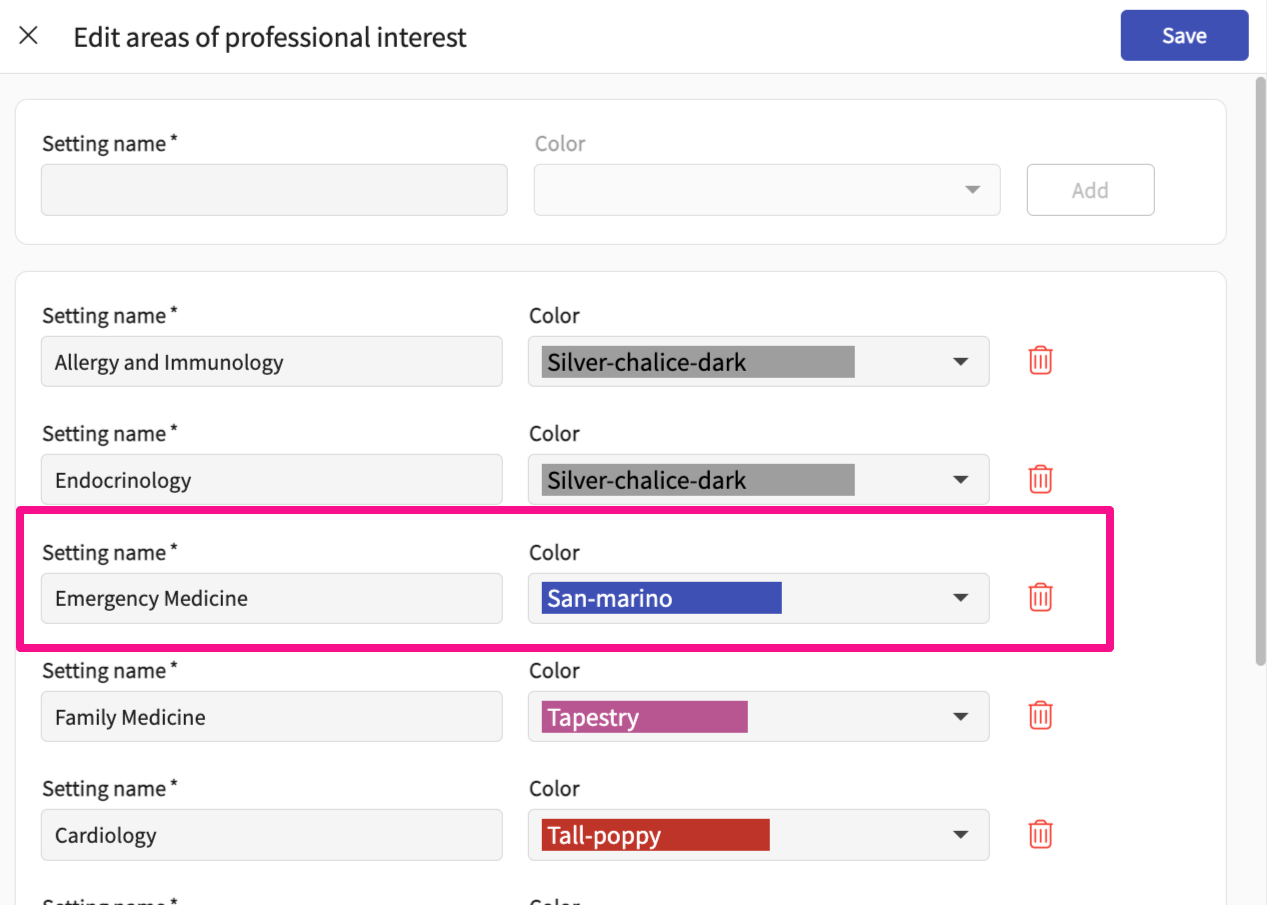1267x905 pixels.
Task: Open the empty Color dropdown for new setting
Action: [x=766, y=190]
